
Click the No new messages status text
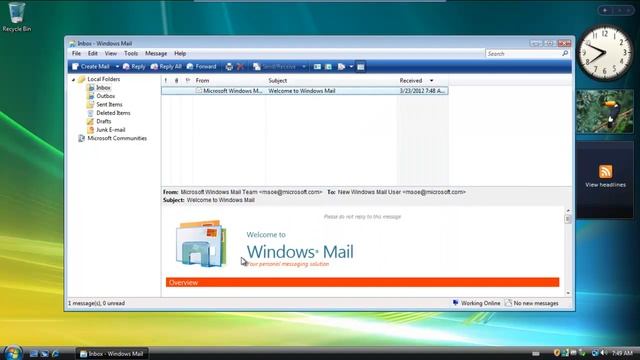coord(536,303)
